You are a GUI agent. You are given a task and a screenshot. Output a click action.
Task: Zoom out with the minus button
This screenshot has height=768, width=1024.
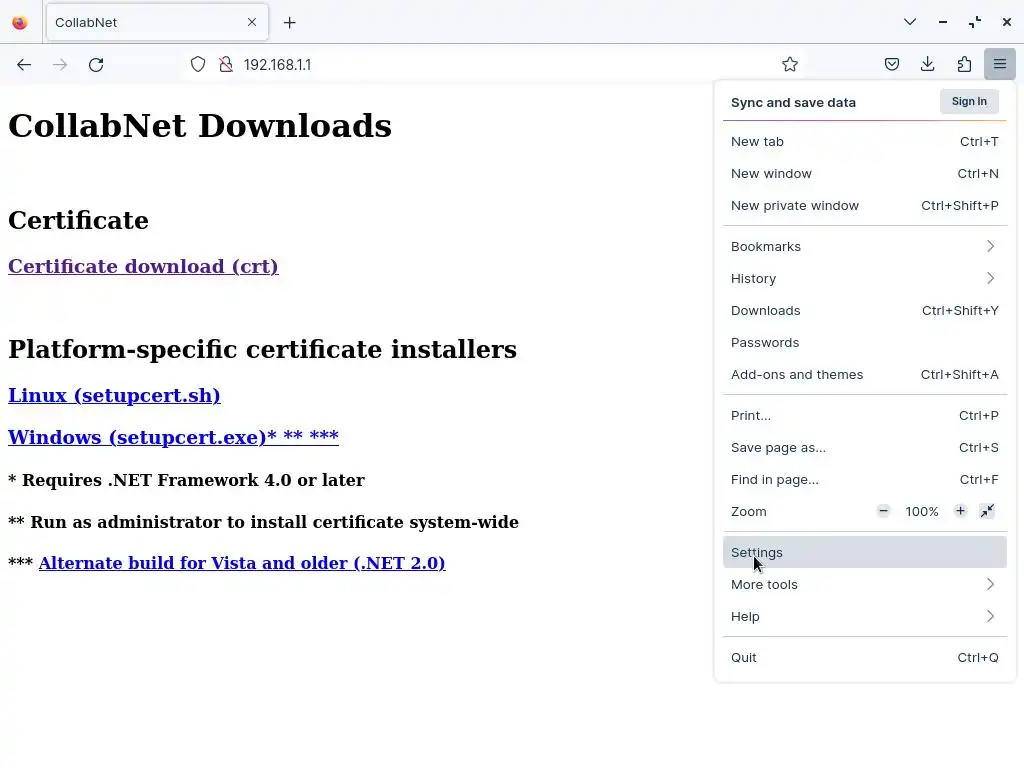point(884,511)
